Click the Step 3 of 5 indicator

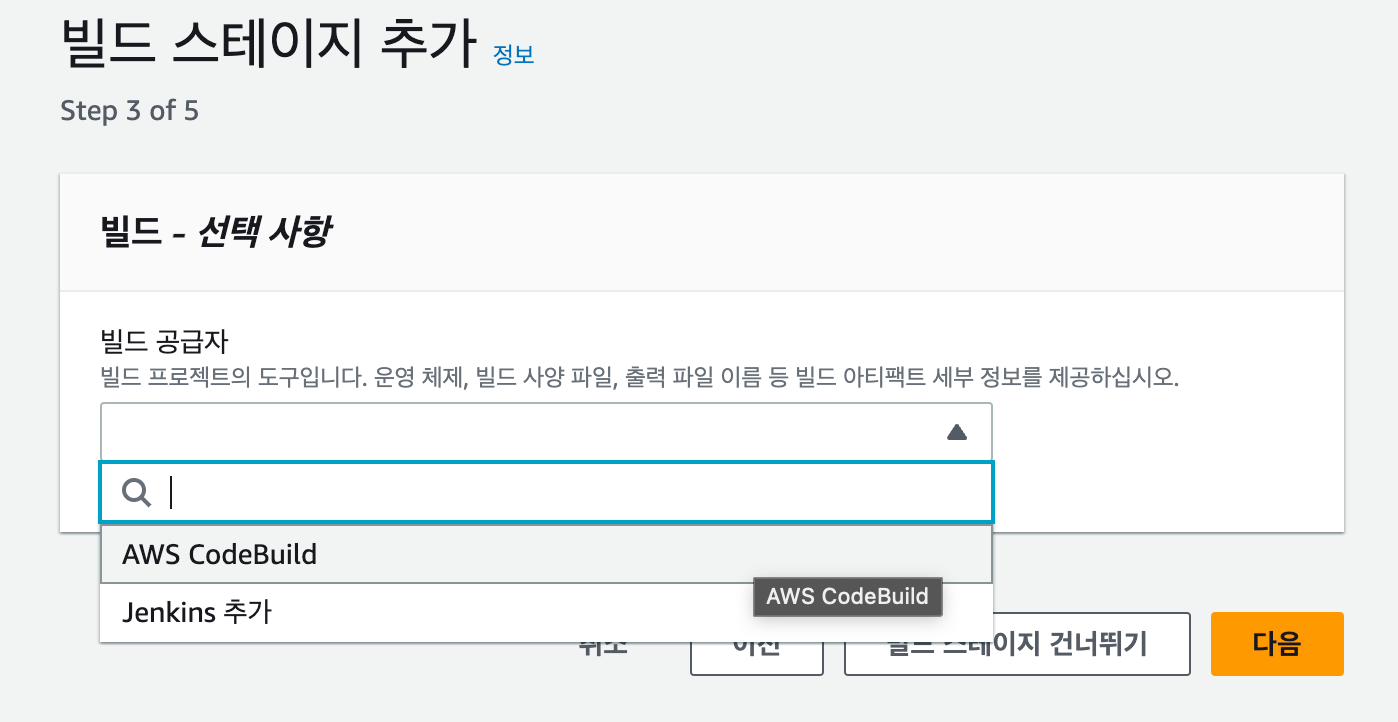pos(129,110)
